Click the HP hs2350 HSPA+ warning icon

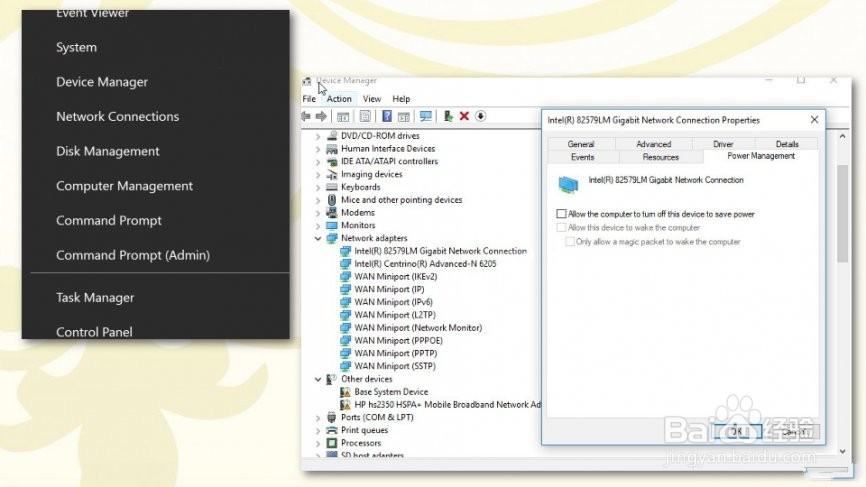tap(345, 404)
